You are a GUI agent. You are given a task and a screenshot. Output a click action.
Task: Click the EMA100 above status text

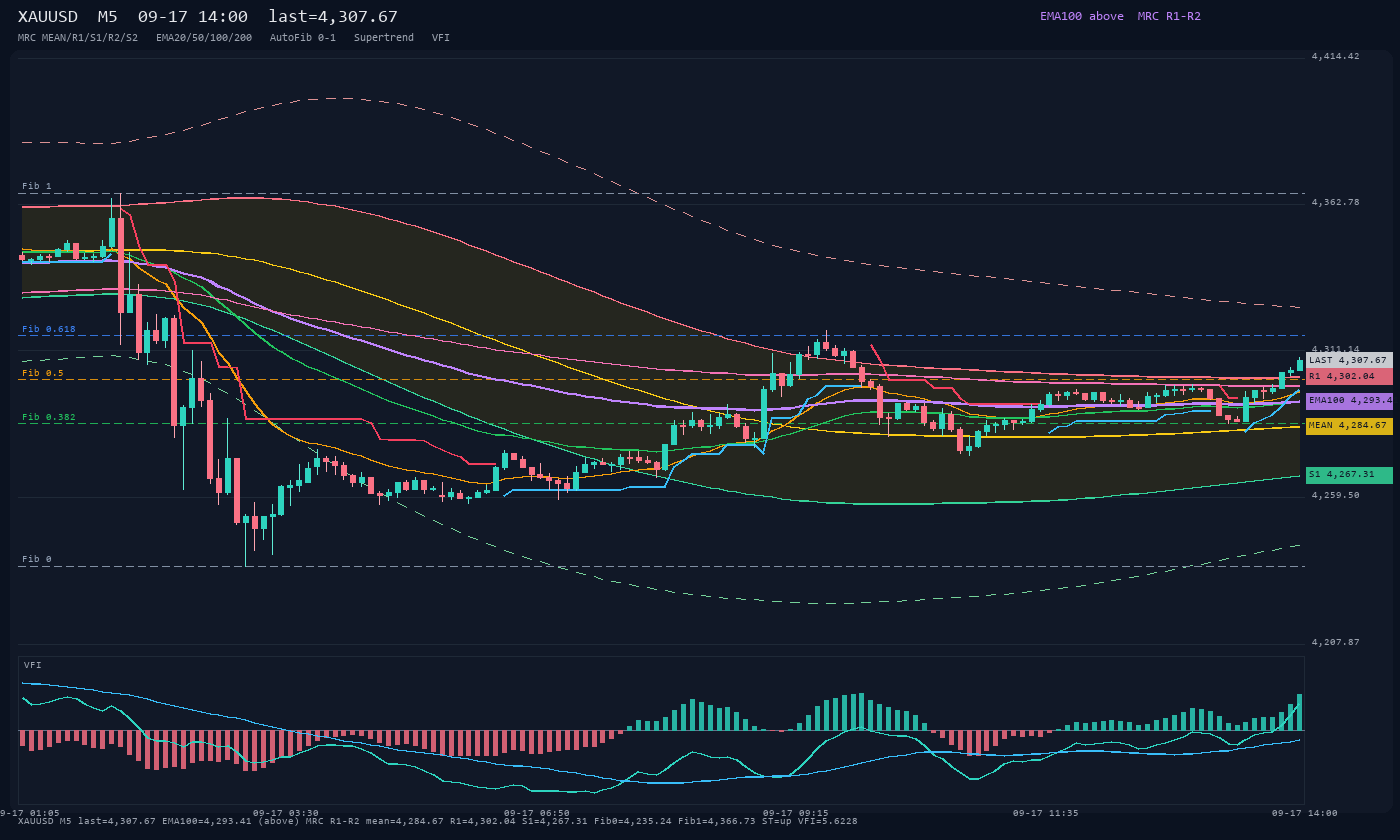[1082, 16]
